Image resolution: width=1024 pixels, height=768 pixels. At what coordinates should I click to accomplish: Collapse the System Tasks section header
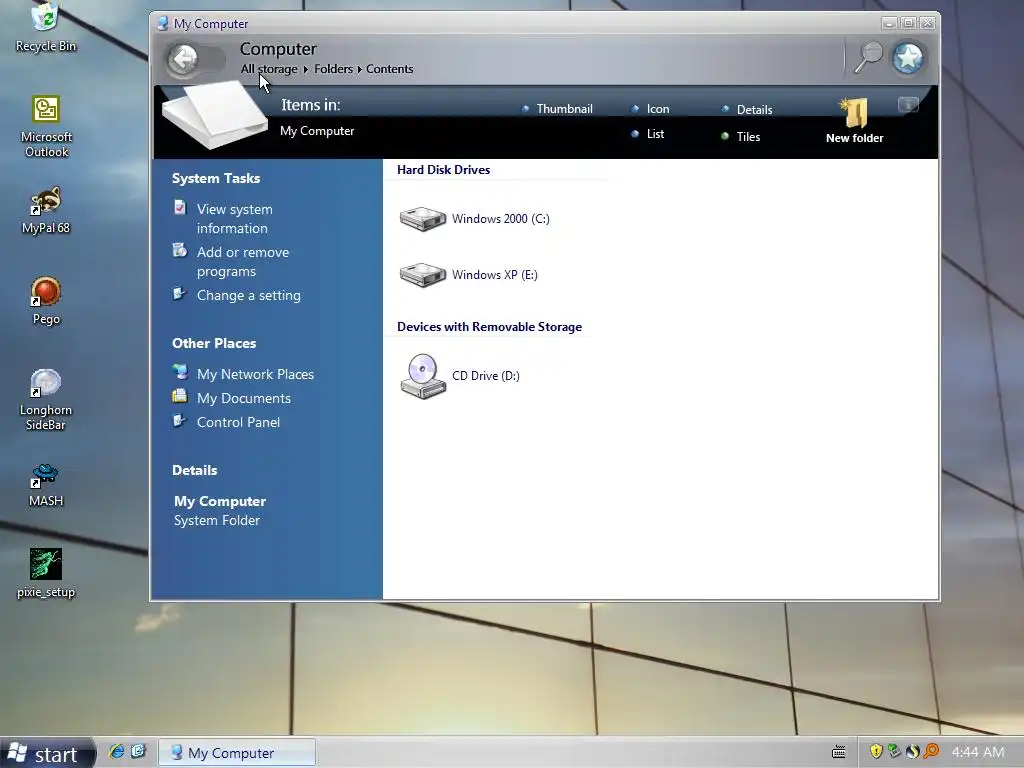point(216,178)
